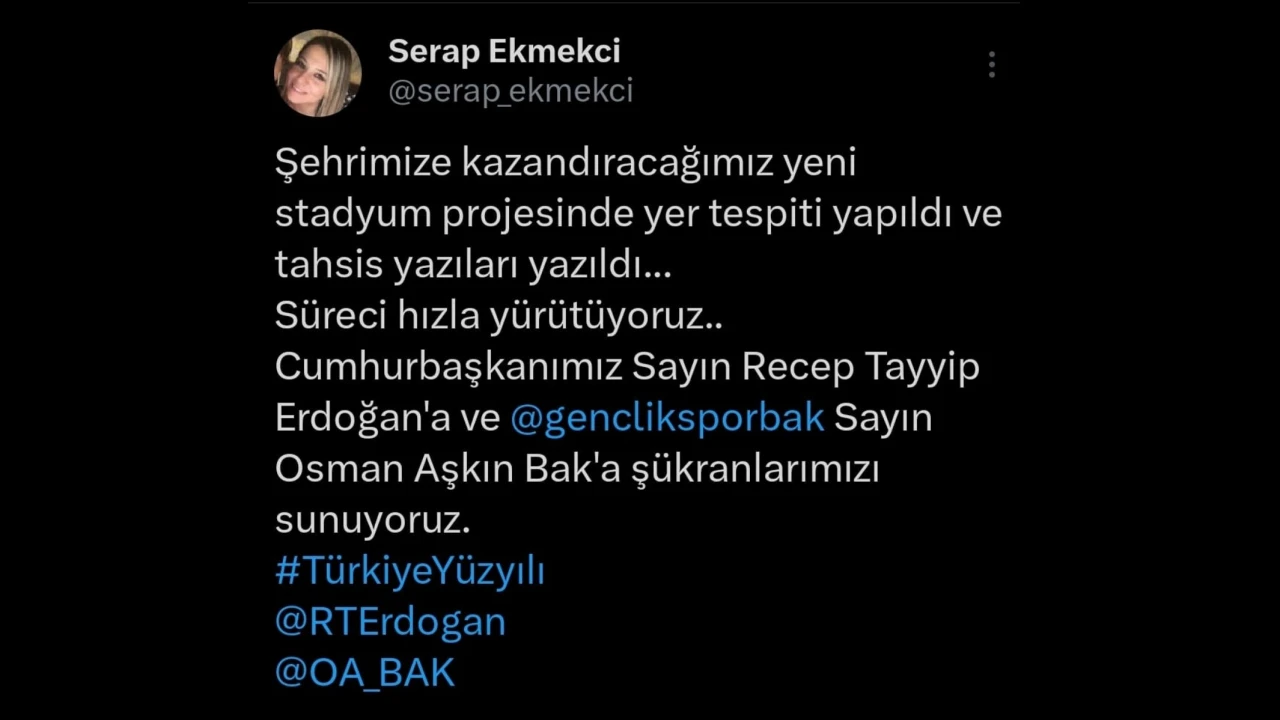Open the @serap_ekmekci handle link
1280x720 pixels.
click(510, 91)
